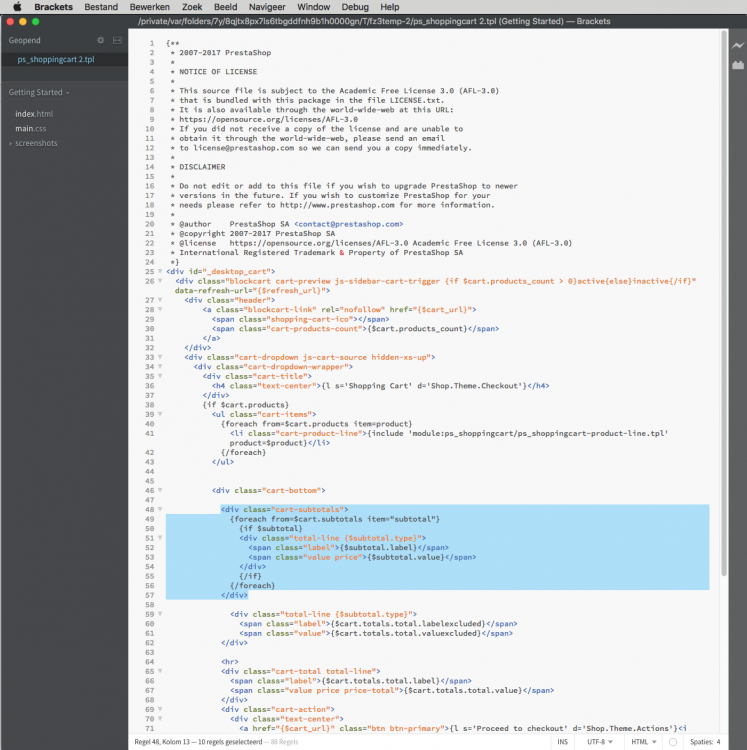Viewport: 747px width, 750px height.
Task: Open the UTF-8 encoding dropdown
Action: 600,742
